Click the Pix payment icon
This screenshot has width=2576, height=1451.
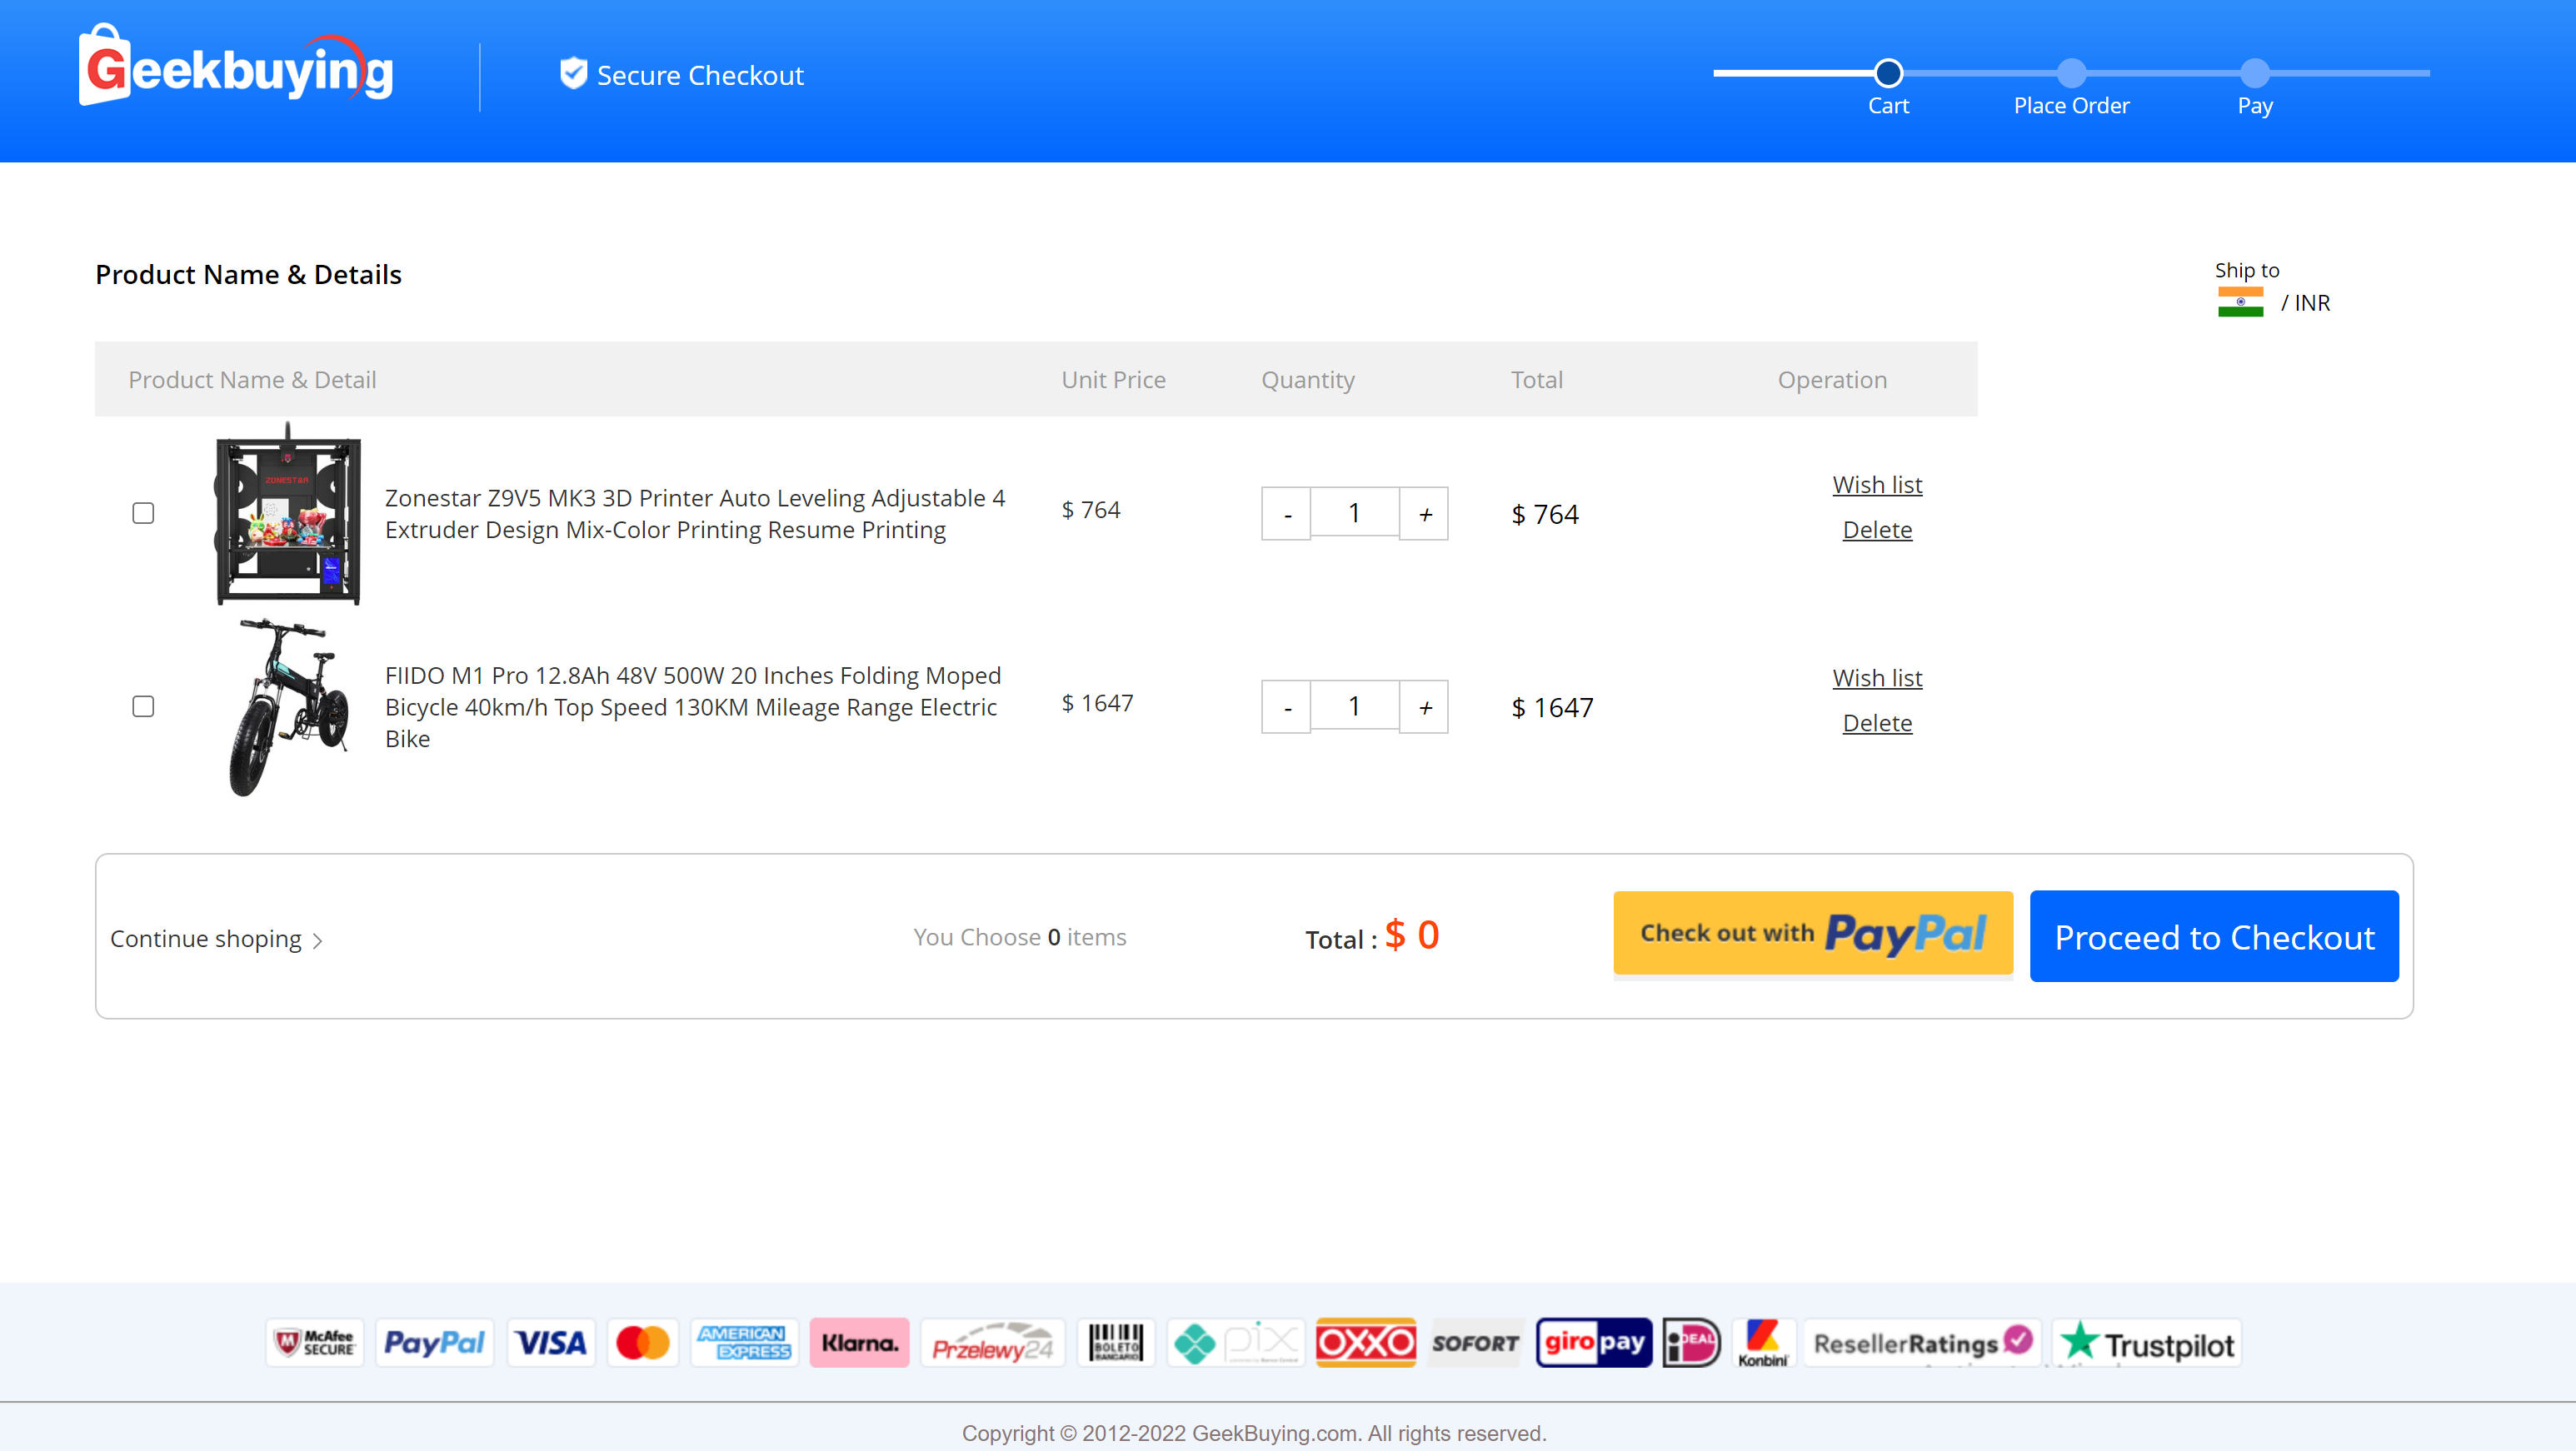coord(1236,1342)
